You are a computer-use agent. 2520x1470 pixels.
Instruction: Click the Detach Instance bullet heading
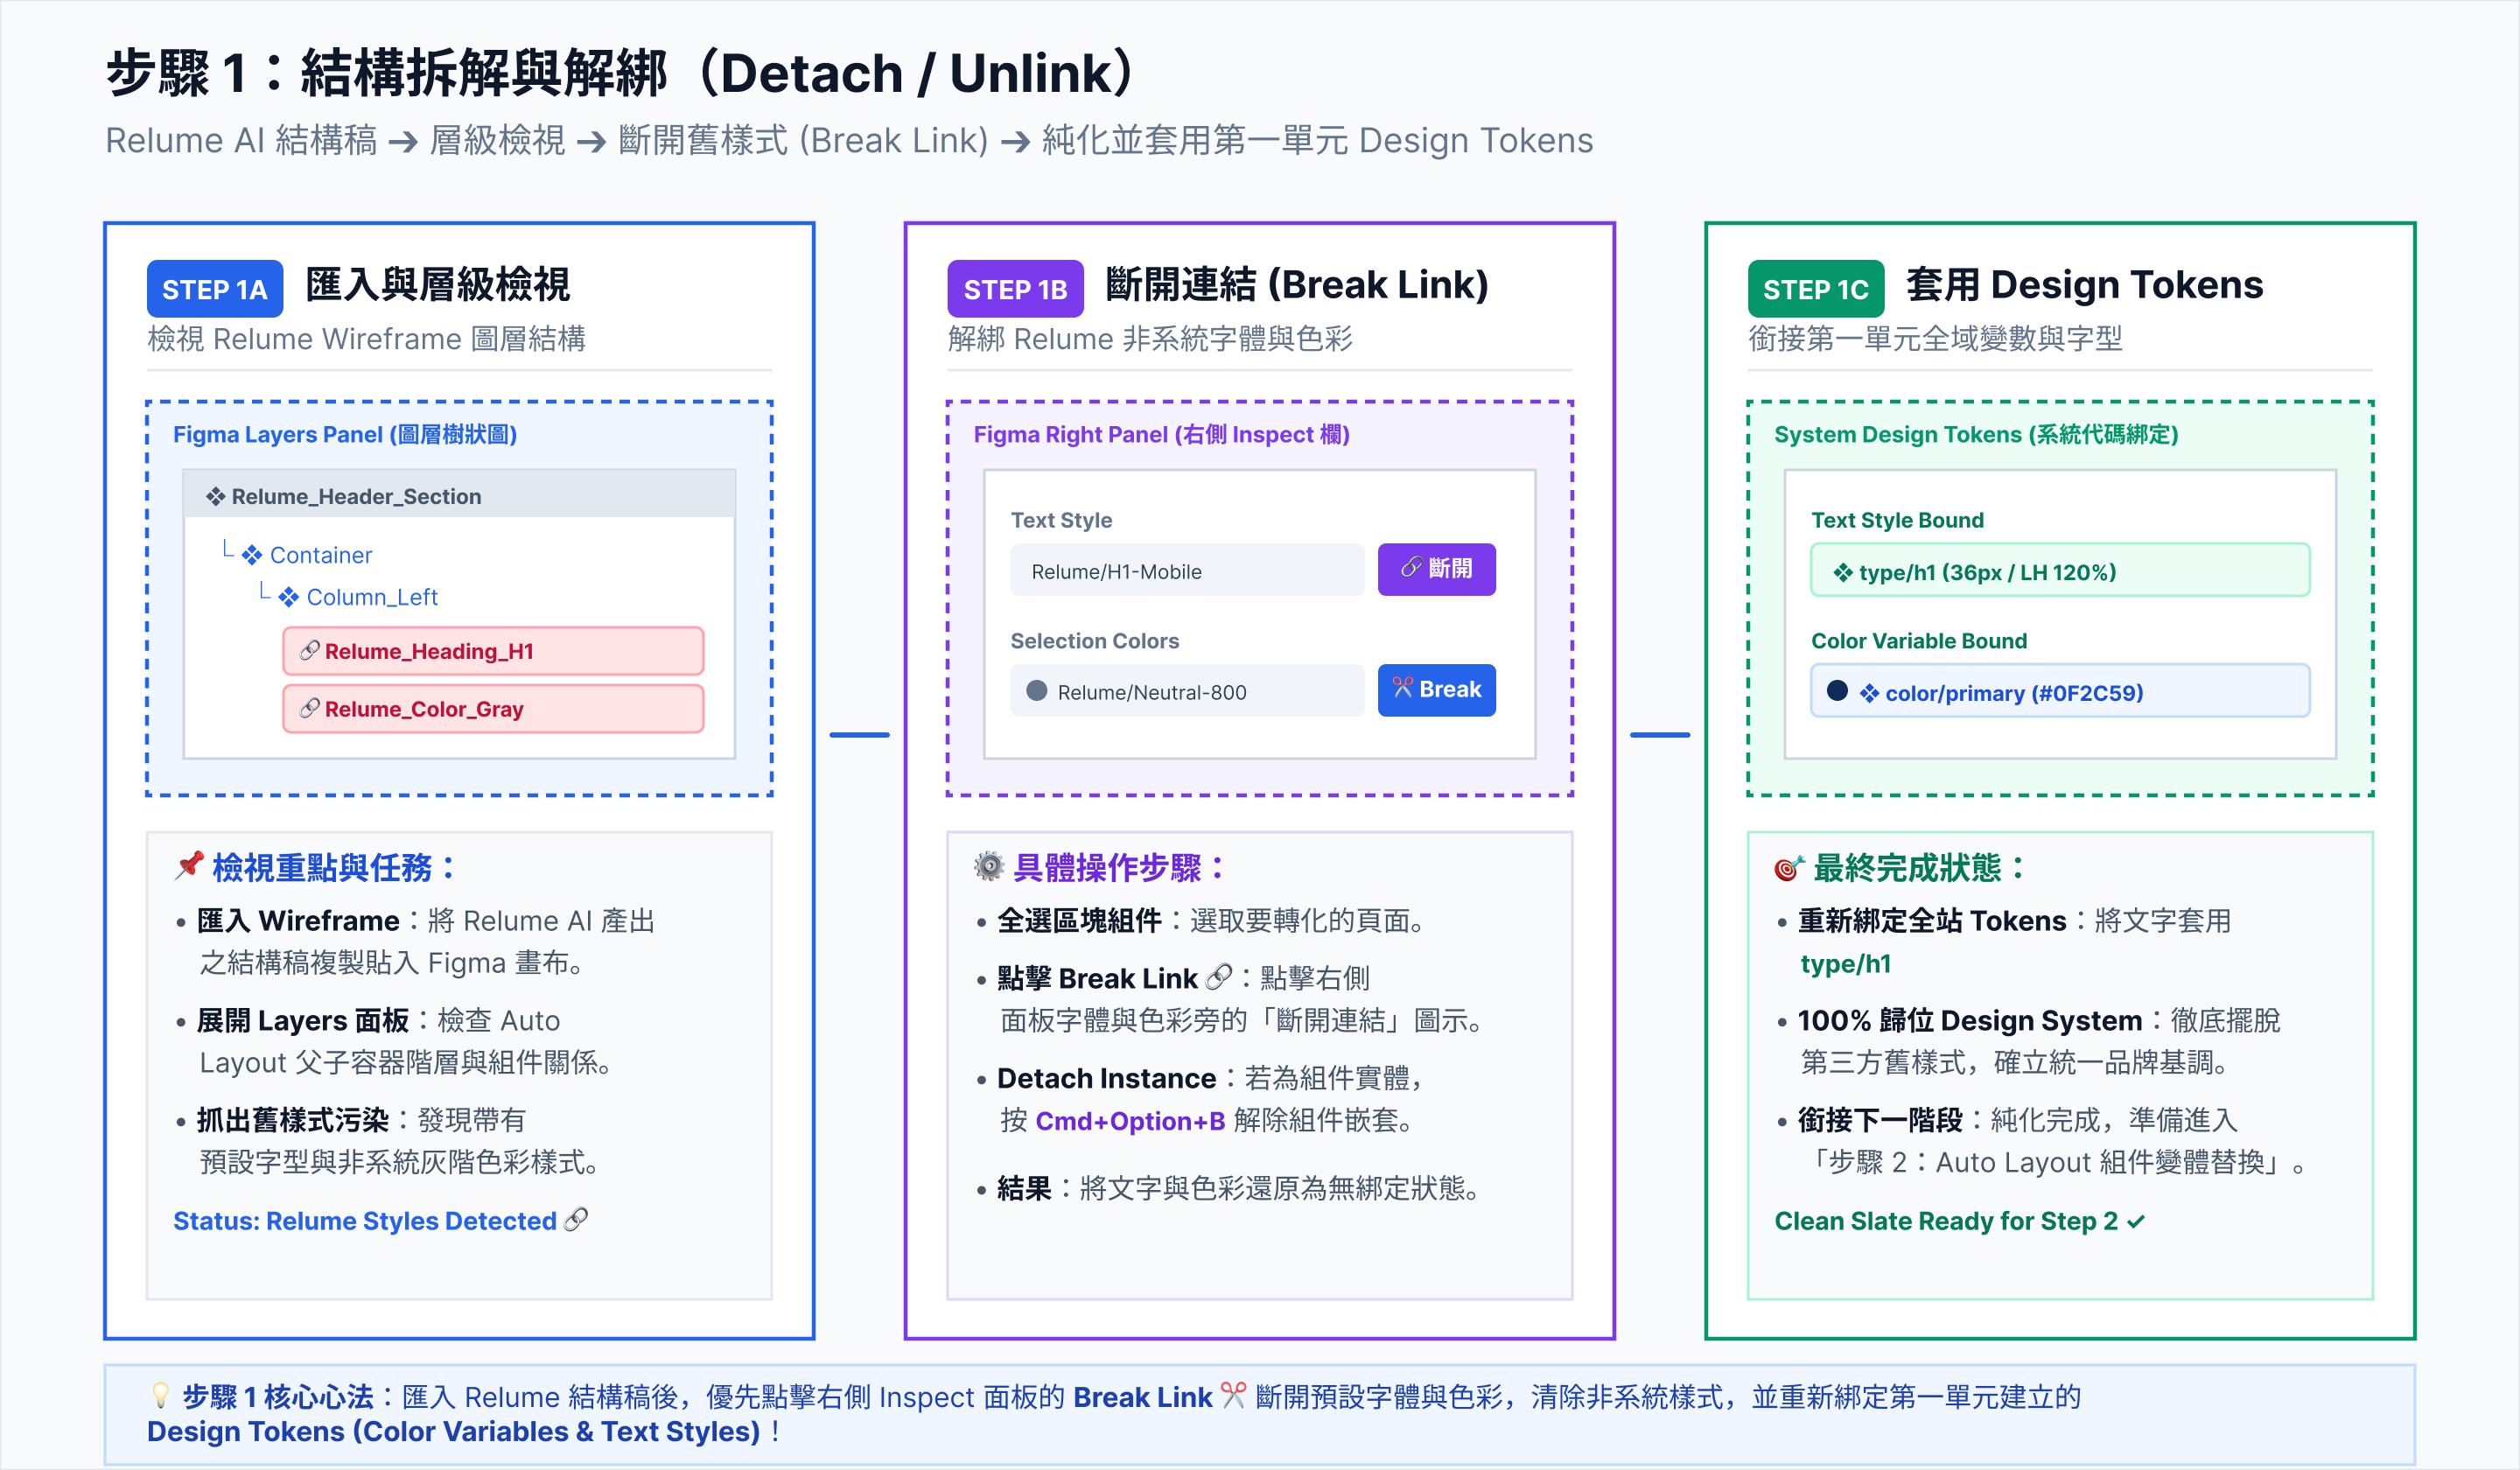click(x=1106, y=1078)
